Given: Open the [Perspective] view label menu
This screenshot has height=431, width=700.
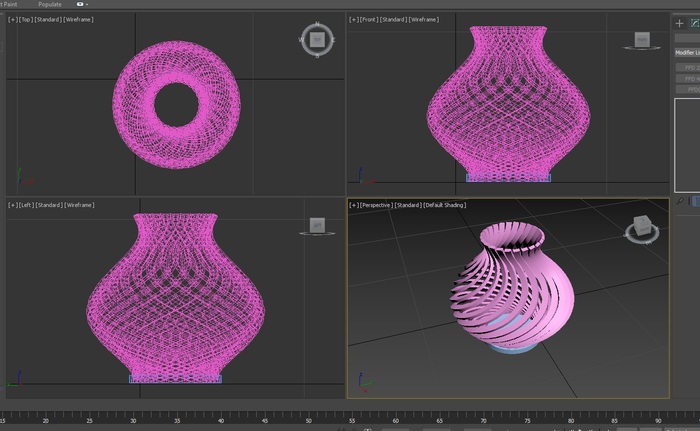Looking at the screenshot, I should coord(376,205).
